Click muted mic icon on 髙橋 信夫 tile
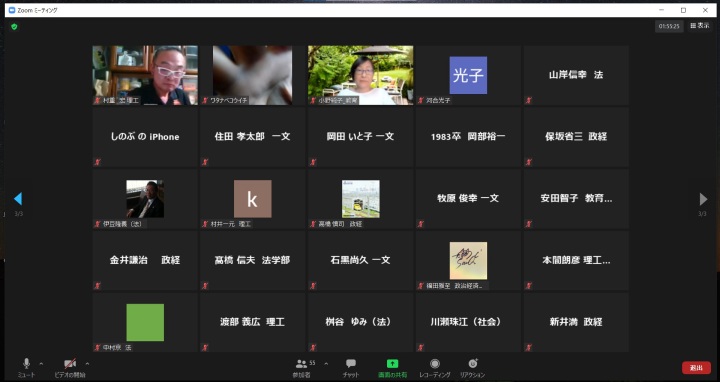The width and height of the screenshot is (720, 382). (x=205, y=286)
